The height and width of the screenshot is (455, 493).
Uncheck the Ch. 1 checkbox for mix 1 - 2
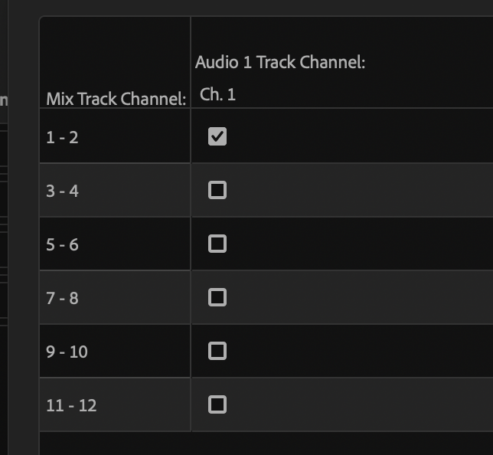(217, 136)
